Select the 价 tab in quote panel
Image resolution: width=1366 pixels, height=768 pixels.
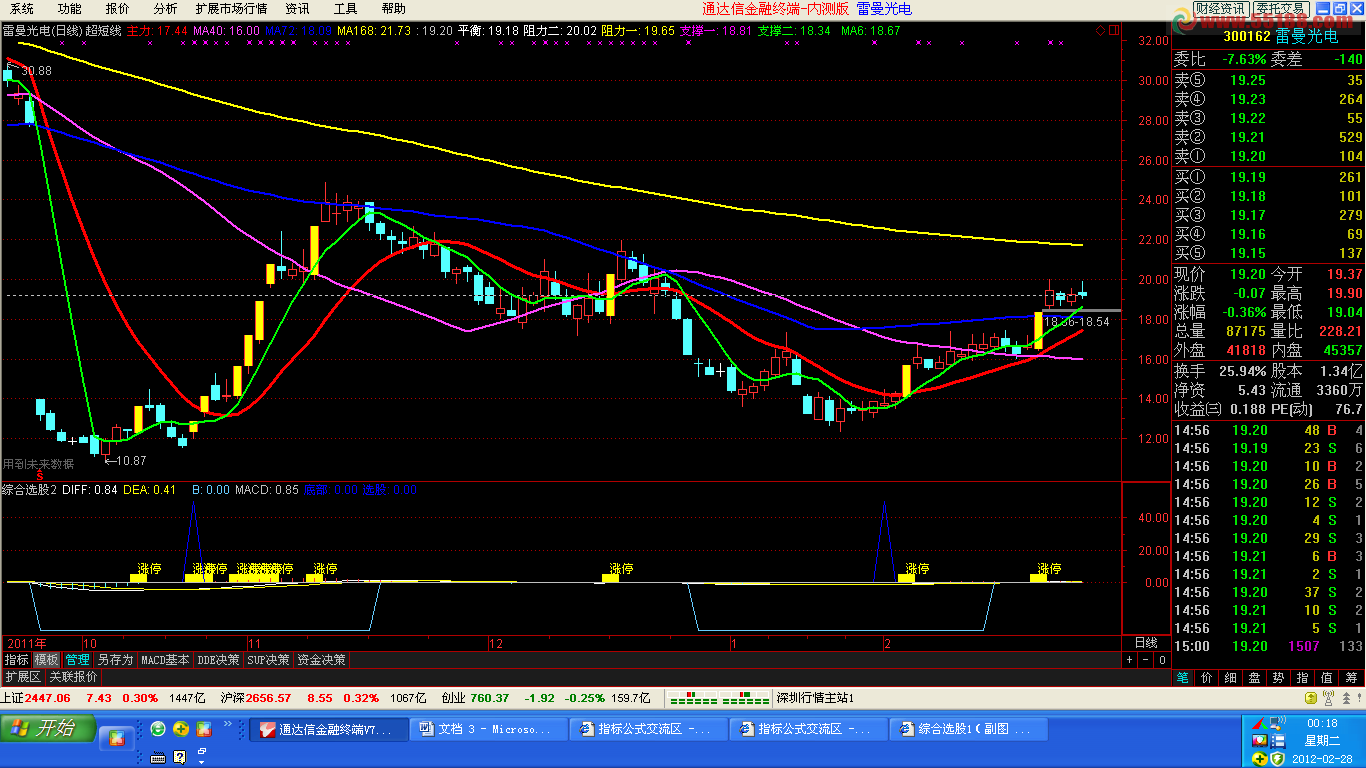coord(1206,677)
